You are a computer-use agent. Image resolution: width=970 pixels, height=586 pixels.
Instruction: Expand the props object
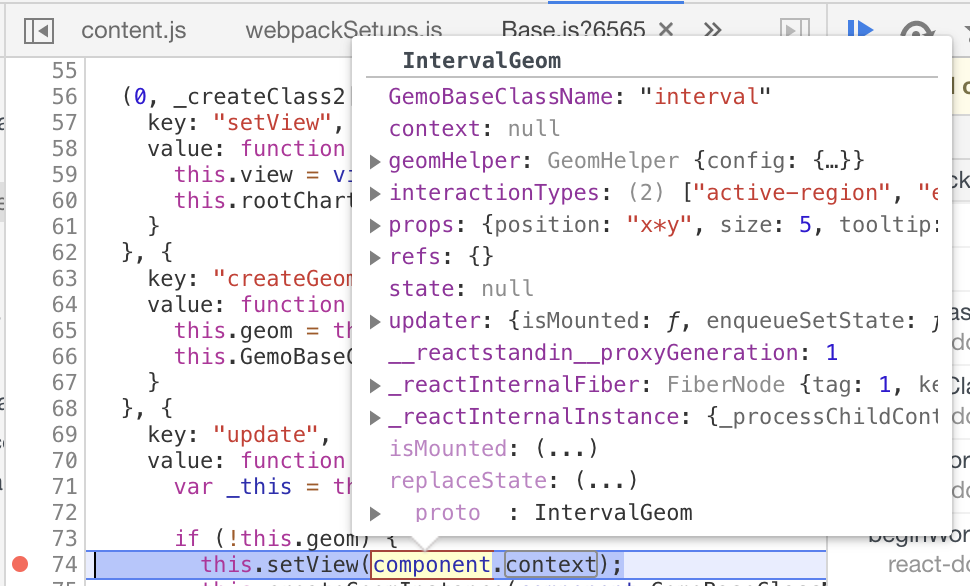pyautogui.click(x=375, y=225)
